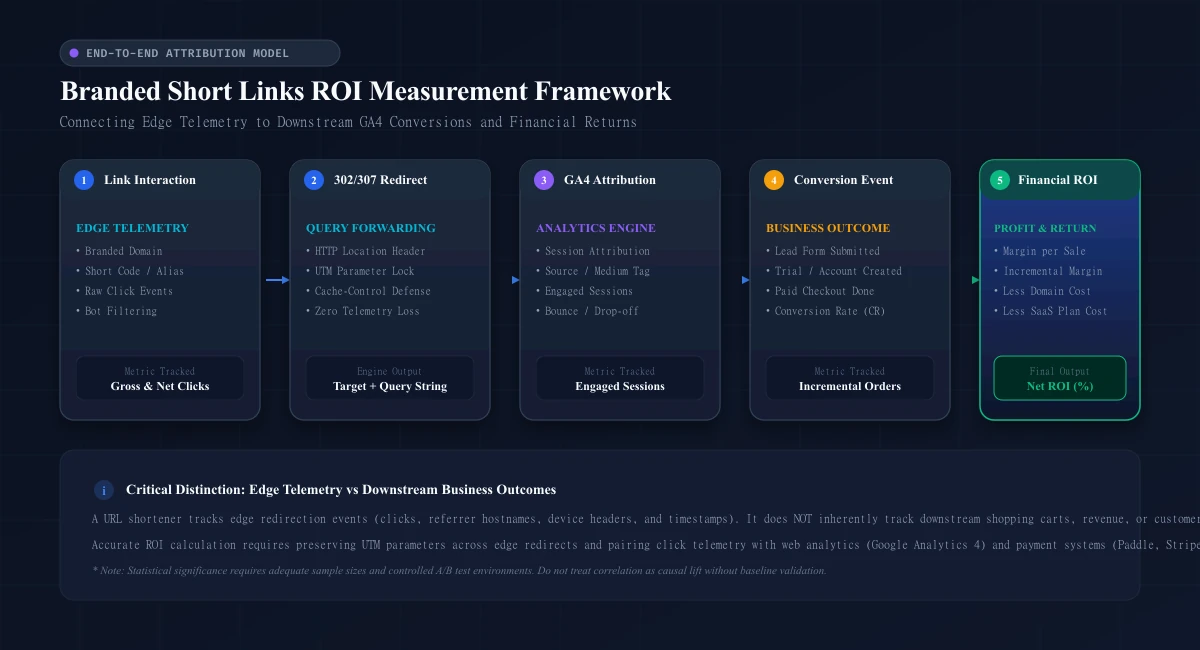Select the Zero Telemetry Loss bullet
Viewport: 1200px width, 650px height.
point(363,311)
